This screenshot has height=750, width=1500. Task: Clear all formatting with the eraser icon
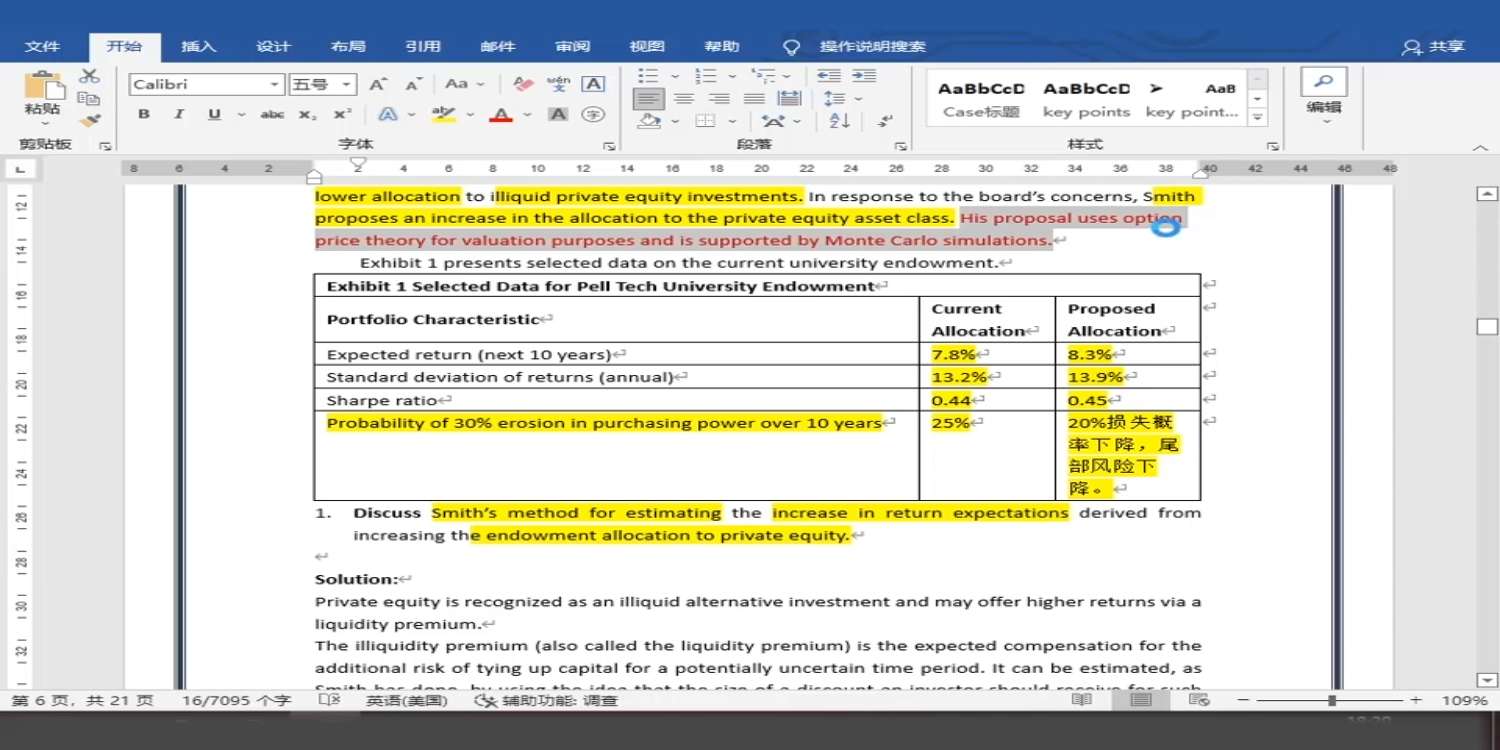click(523, 84)
